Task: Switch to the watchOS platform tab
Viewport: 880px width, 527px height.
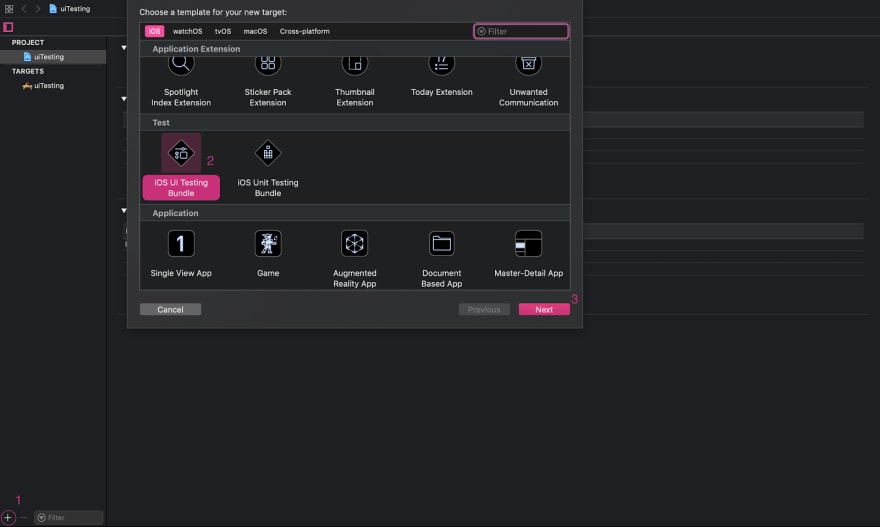Action: pyautogui.click(x=187, y=31)
